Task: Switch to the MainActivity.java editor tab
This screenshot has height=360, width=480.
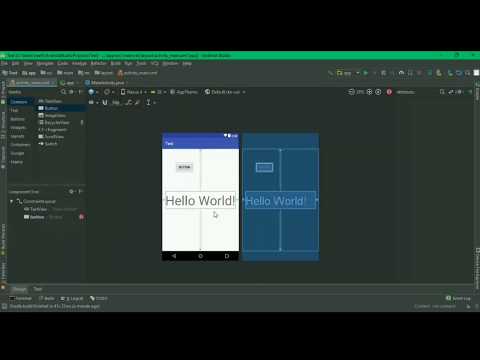Action: [x=107, y=83]
